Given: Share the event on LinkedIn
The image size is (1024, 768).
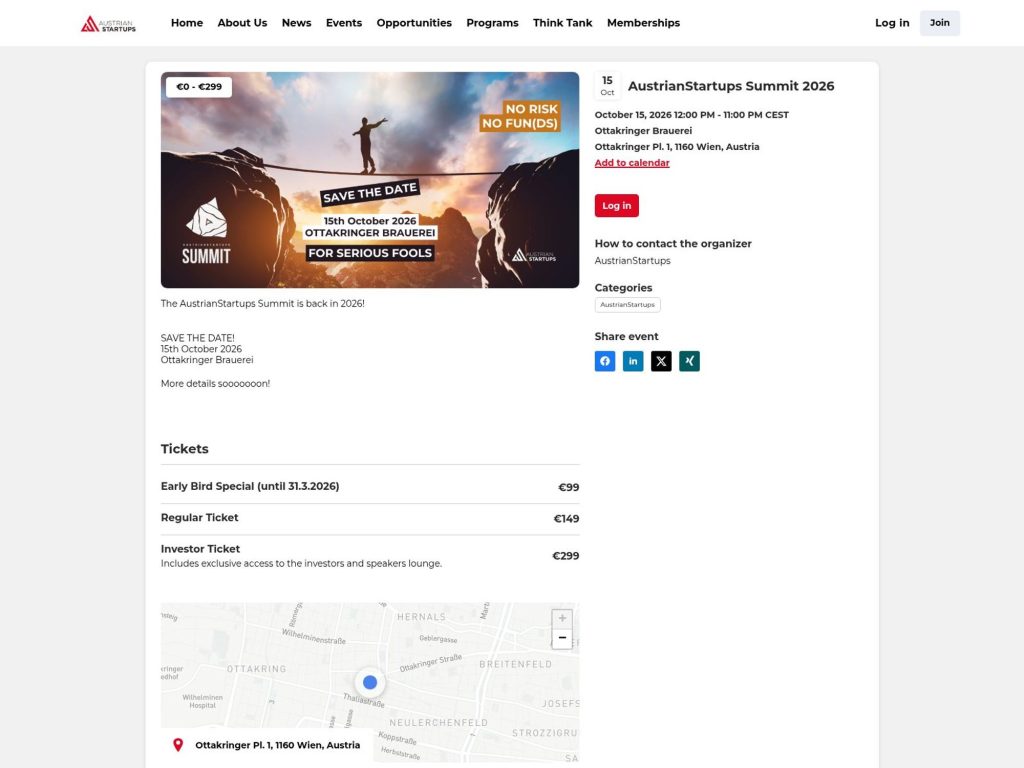Looking at the screenshot, I should coord(633,361).
